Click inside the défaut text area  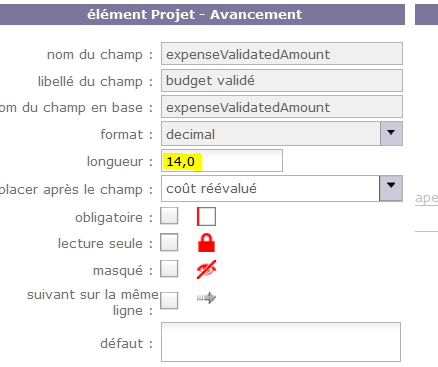281,342
